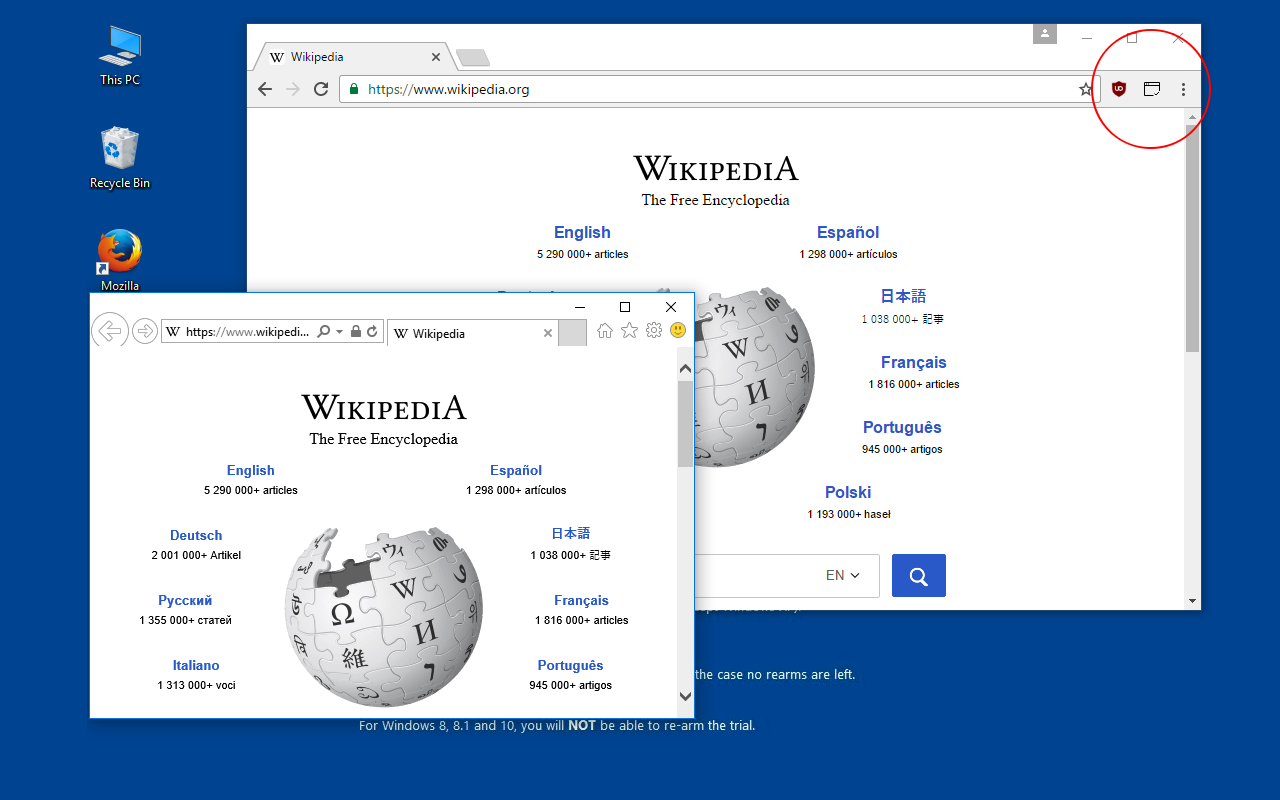
Task: Open Chrome's three-dot menu
Action: (1183, 89)
